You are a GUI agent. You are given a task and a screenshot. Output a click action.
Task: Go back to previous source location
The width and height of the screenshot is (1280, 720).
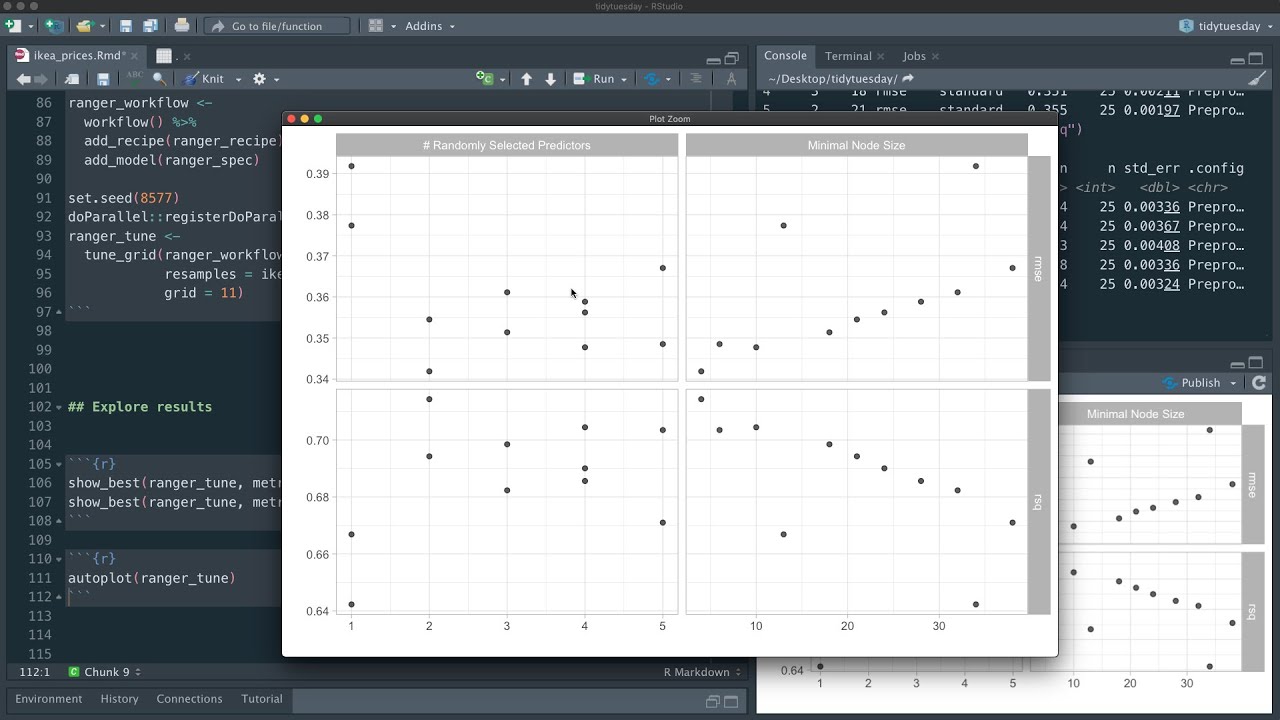[23, 79]
